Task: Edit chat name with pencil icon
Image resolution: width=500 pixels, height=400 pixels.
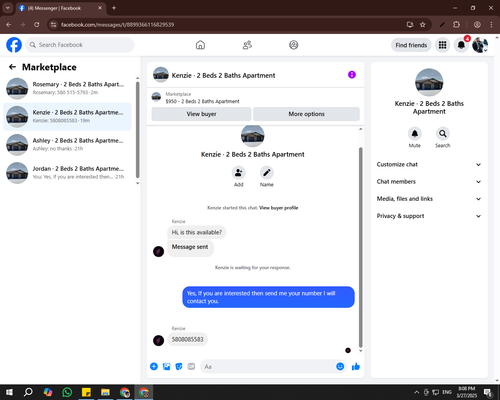Action: 267,173
